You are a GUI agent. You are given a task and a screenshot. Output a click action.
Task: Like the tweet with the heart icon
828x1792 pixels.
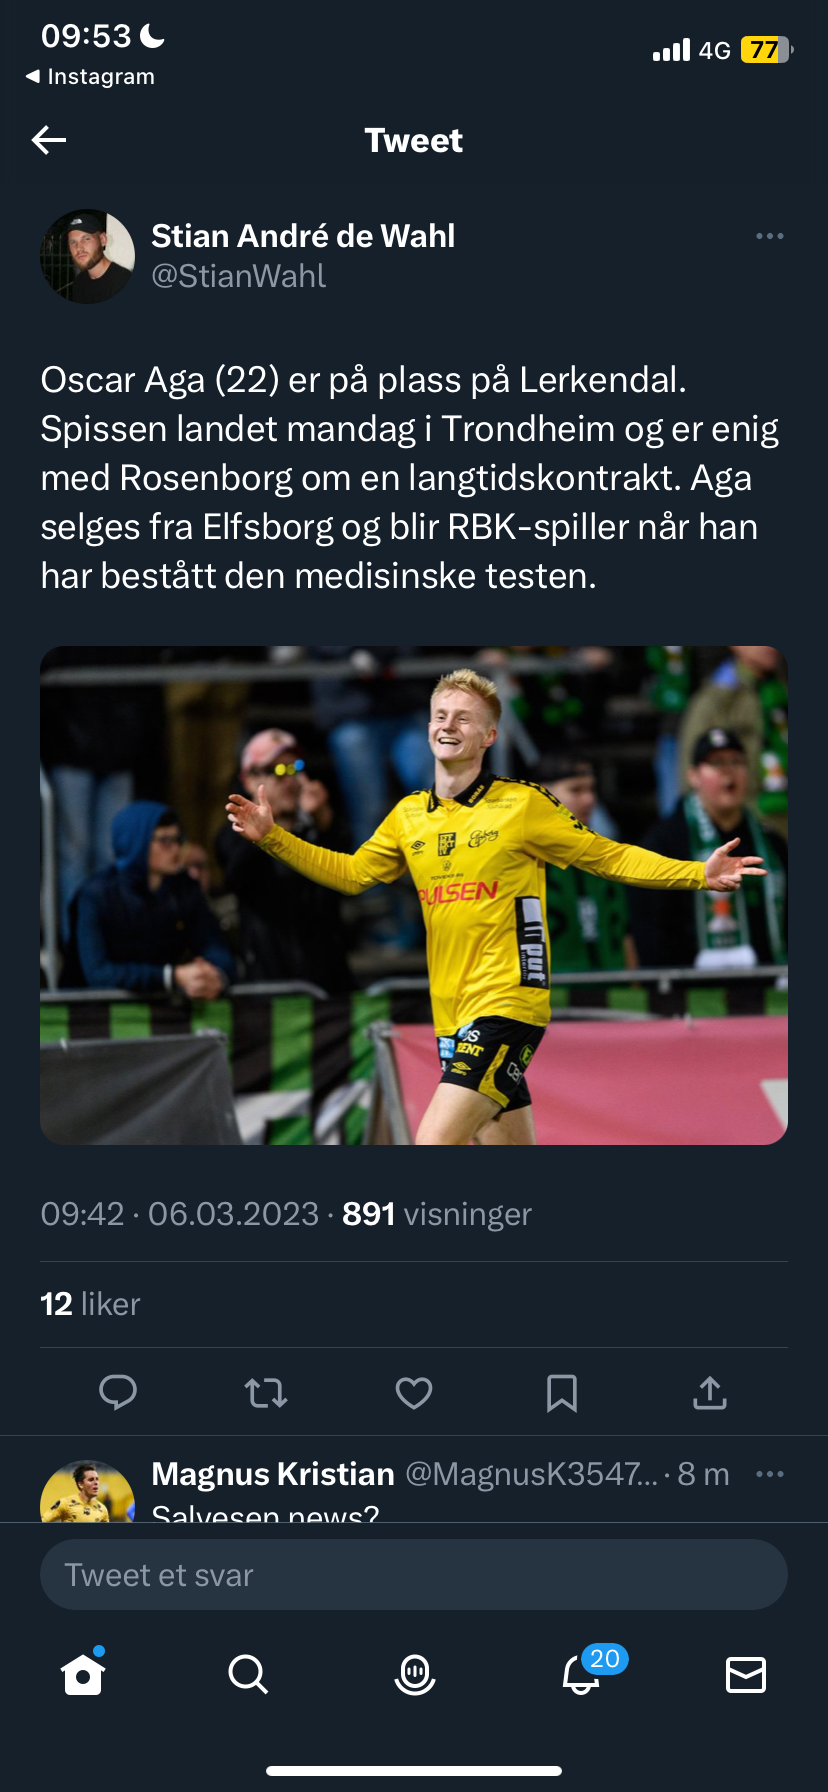coord(414,1392)
